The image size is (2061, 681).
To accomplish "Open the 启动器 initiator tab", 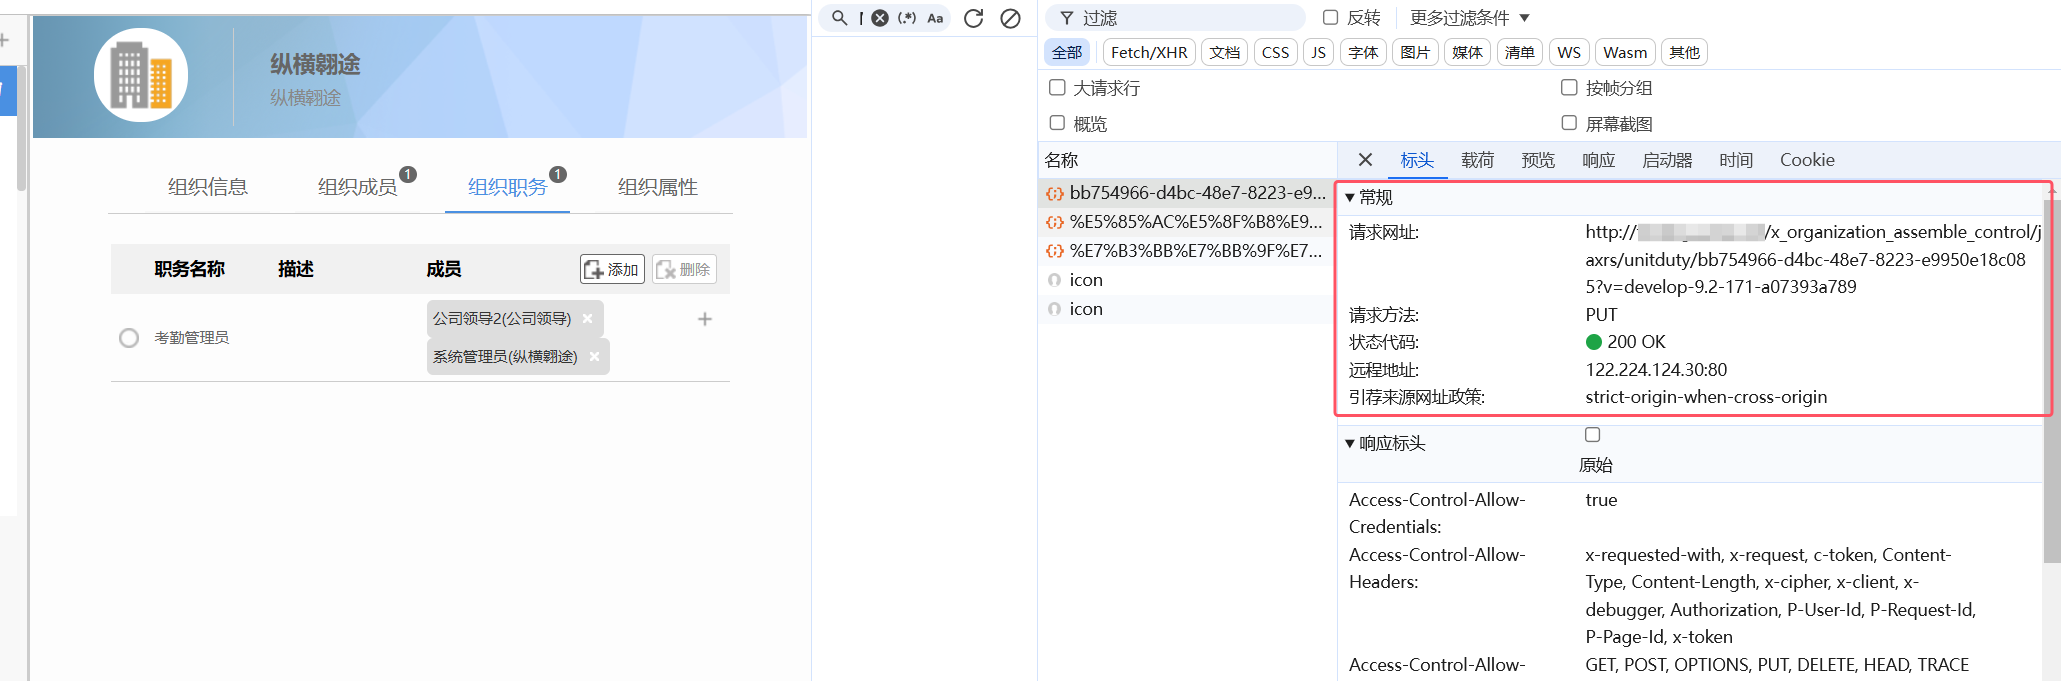I will (x=1667, y=160).
